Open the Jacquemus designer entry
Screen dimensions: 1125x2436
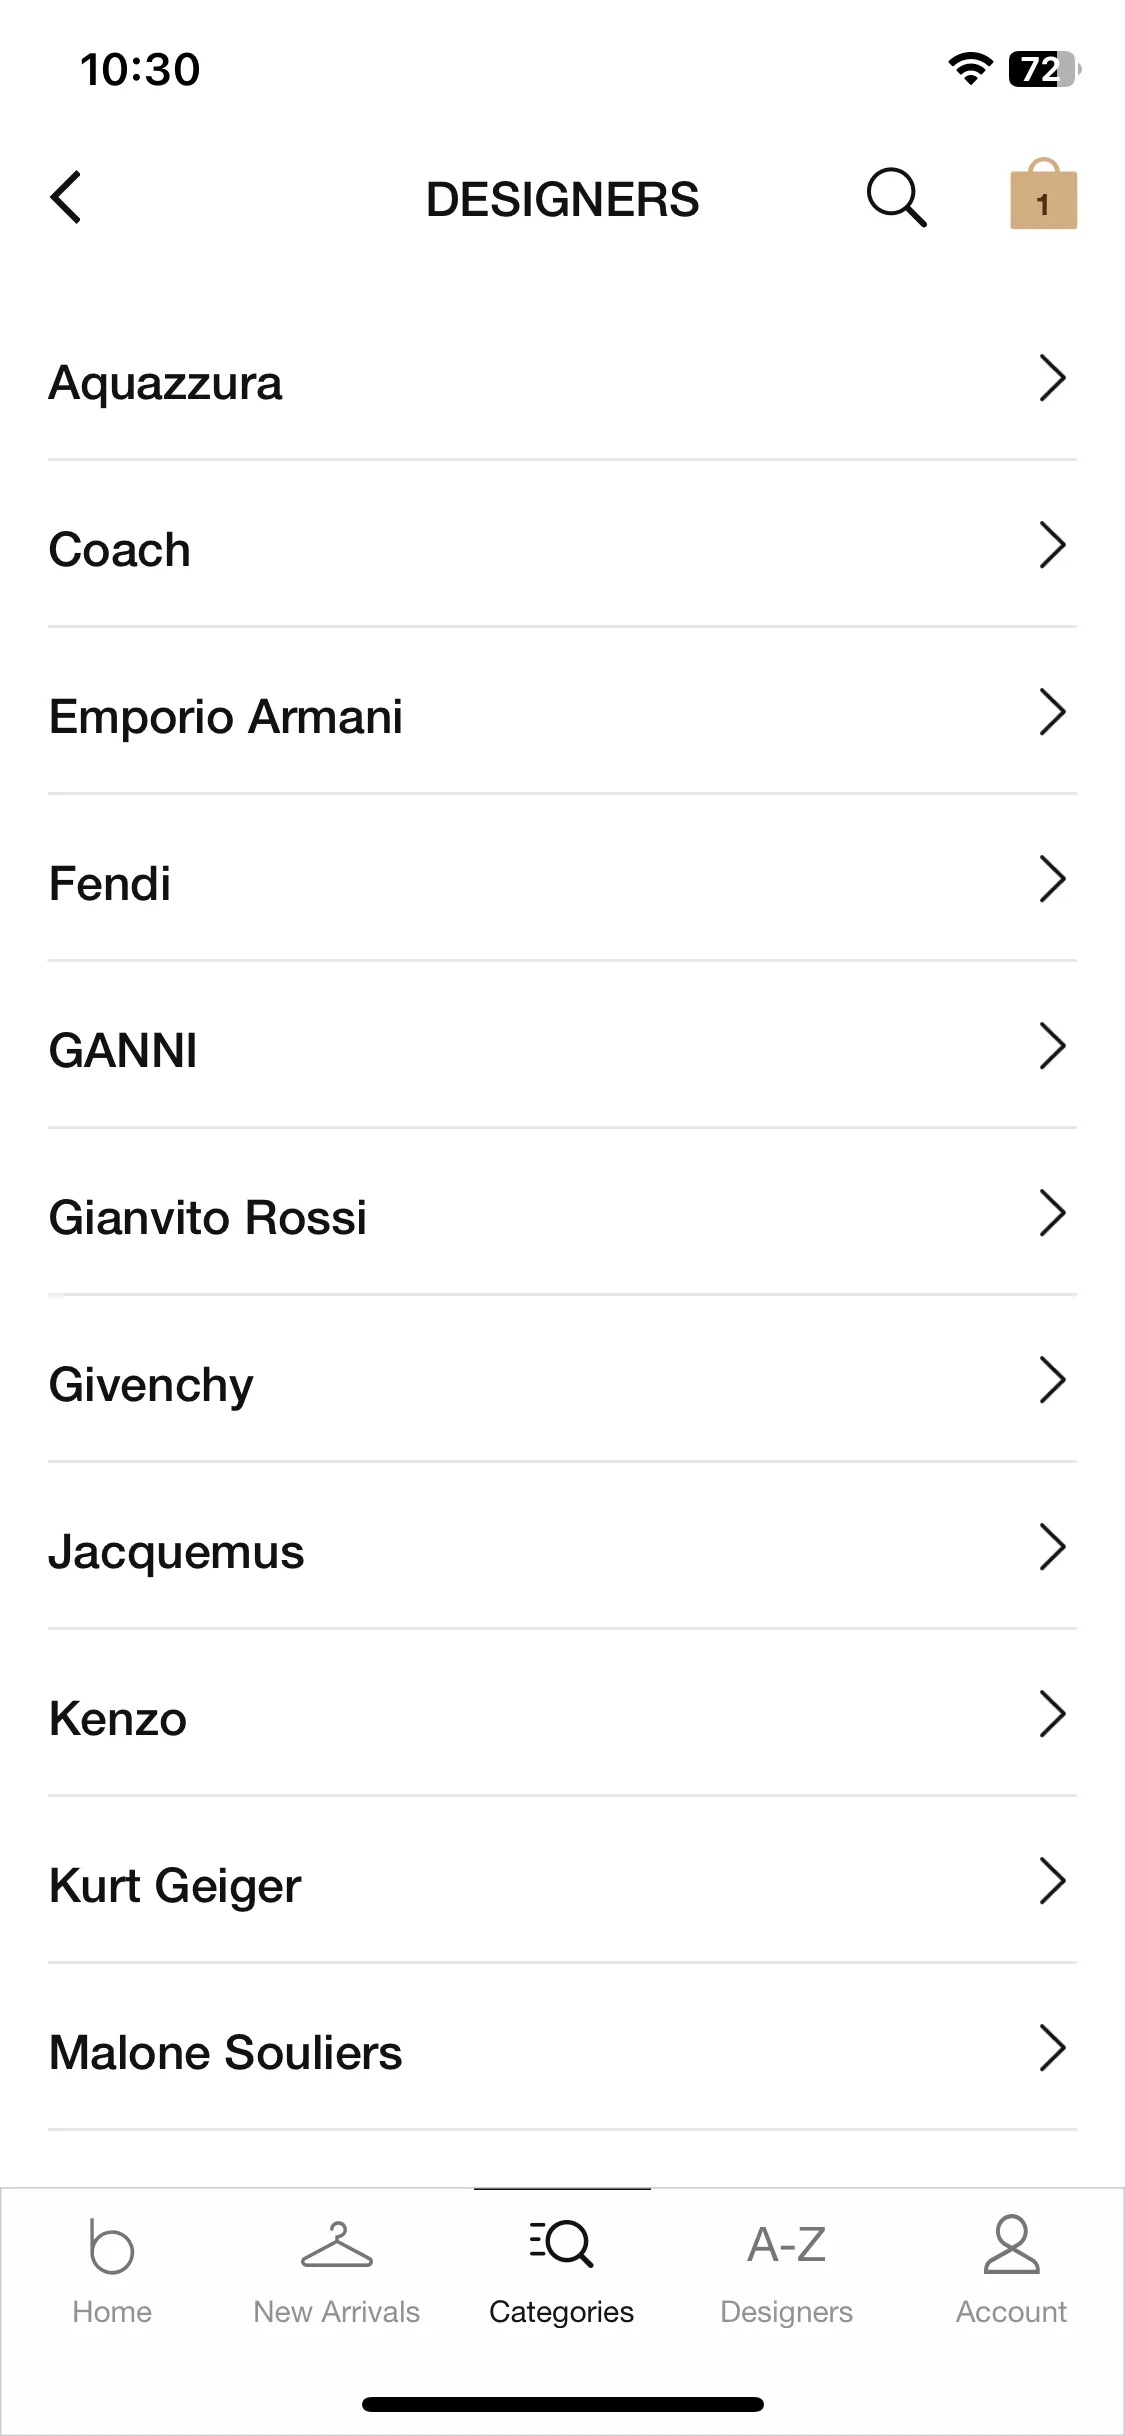562,1550
